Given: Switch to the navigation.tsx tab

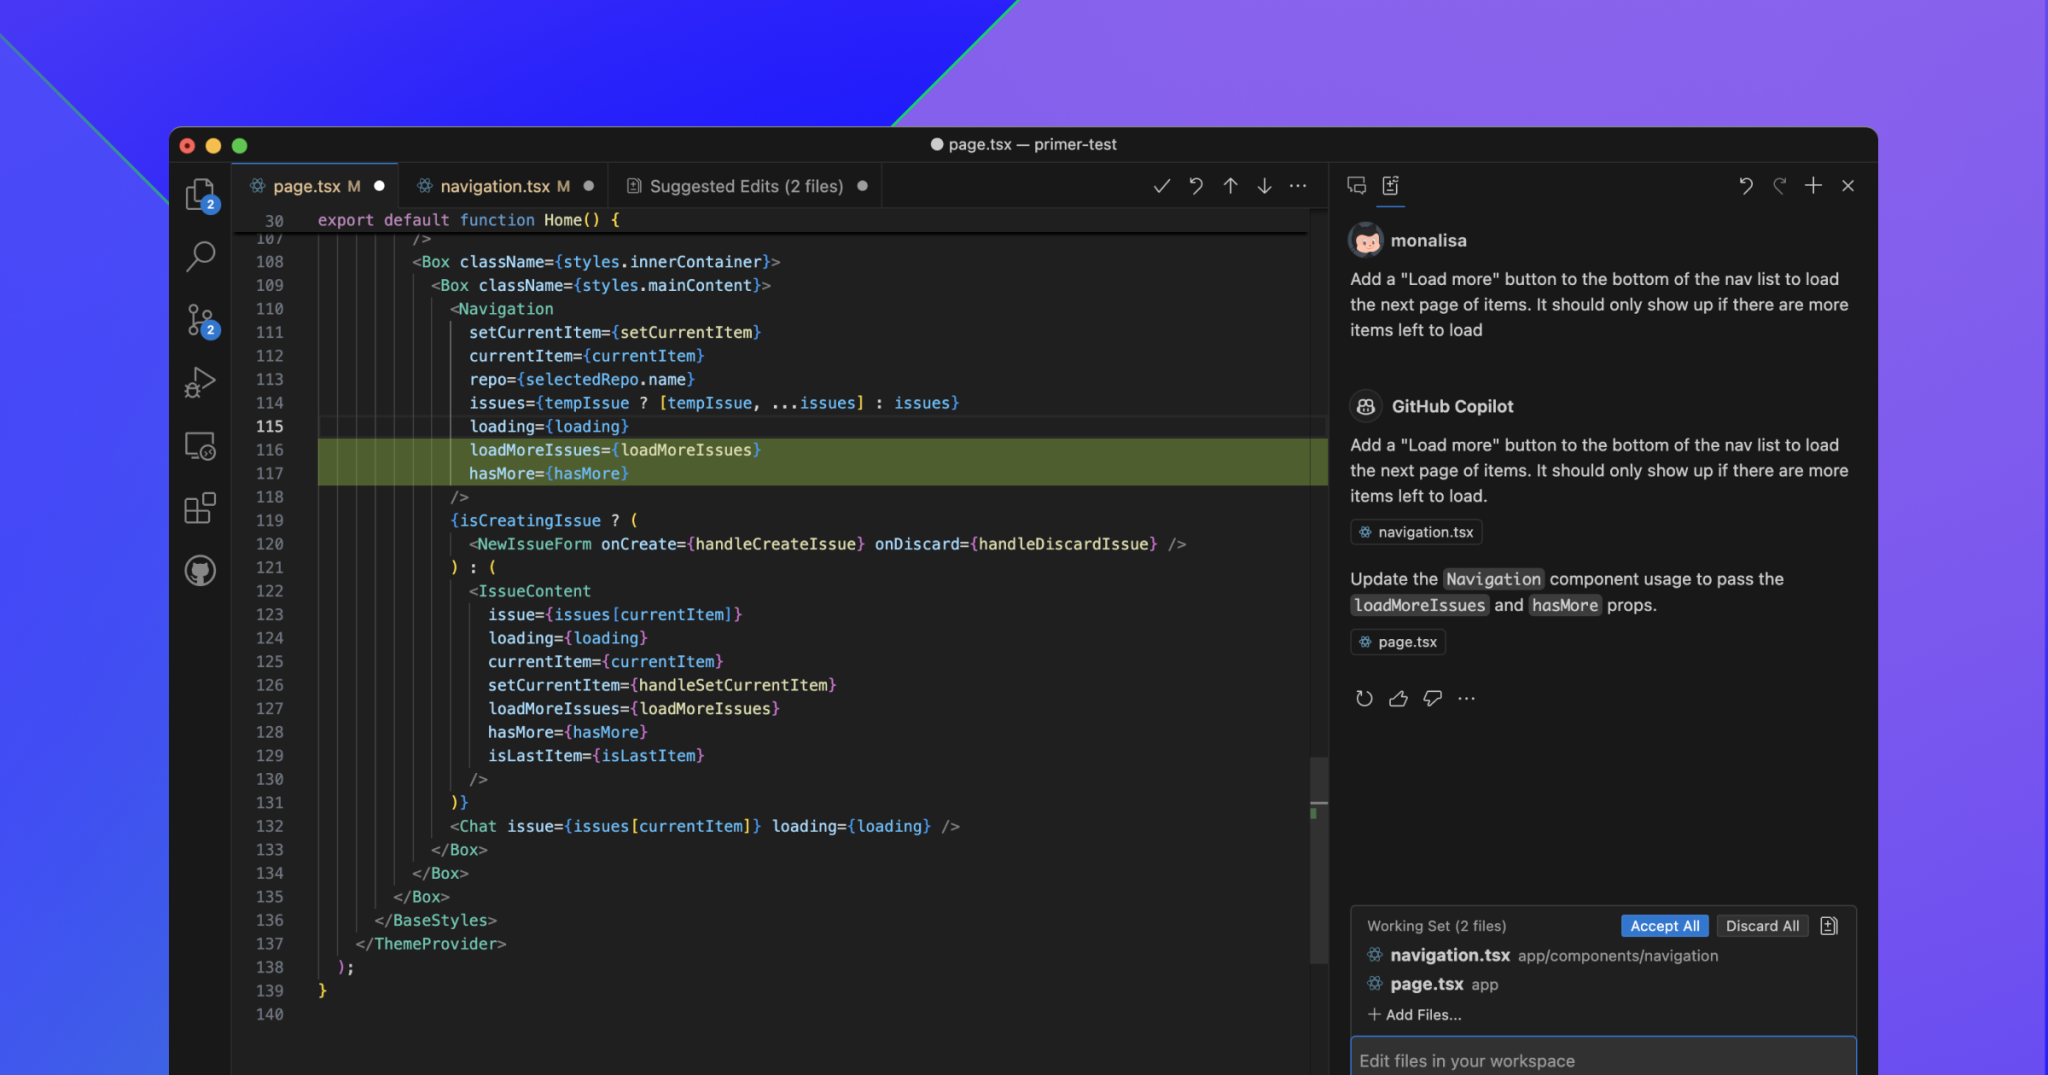Looking at the screenshot, I should tap(494, 186).
